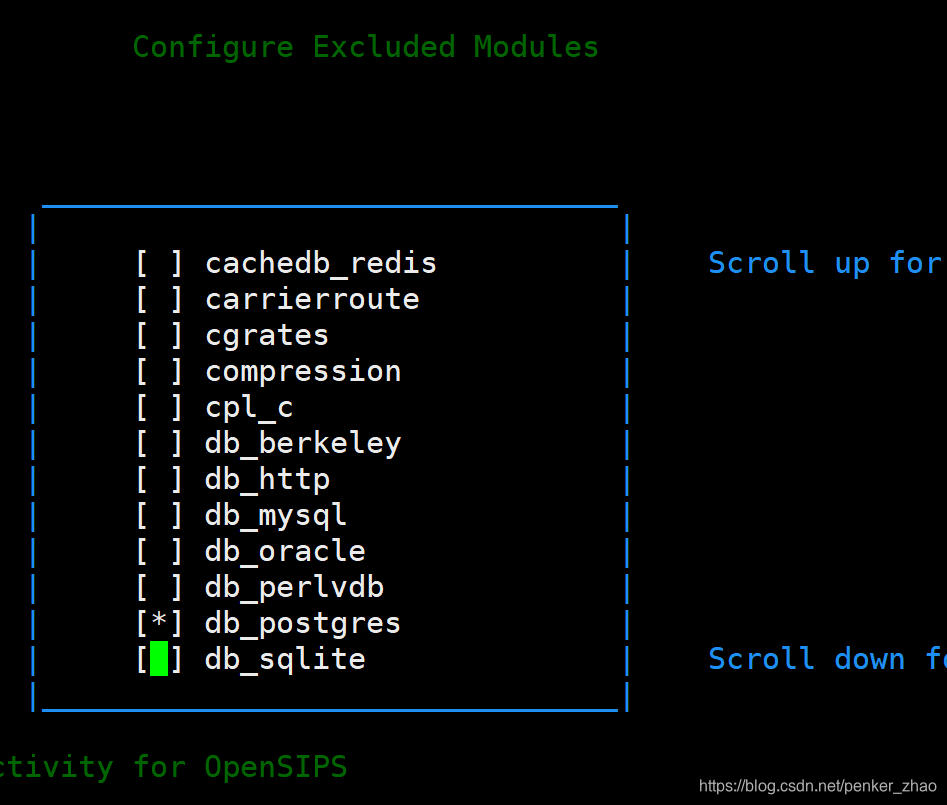Click the db_sqlite module label

(x=284, y=658)
